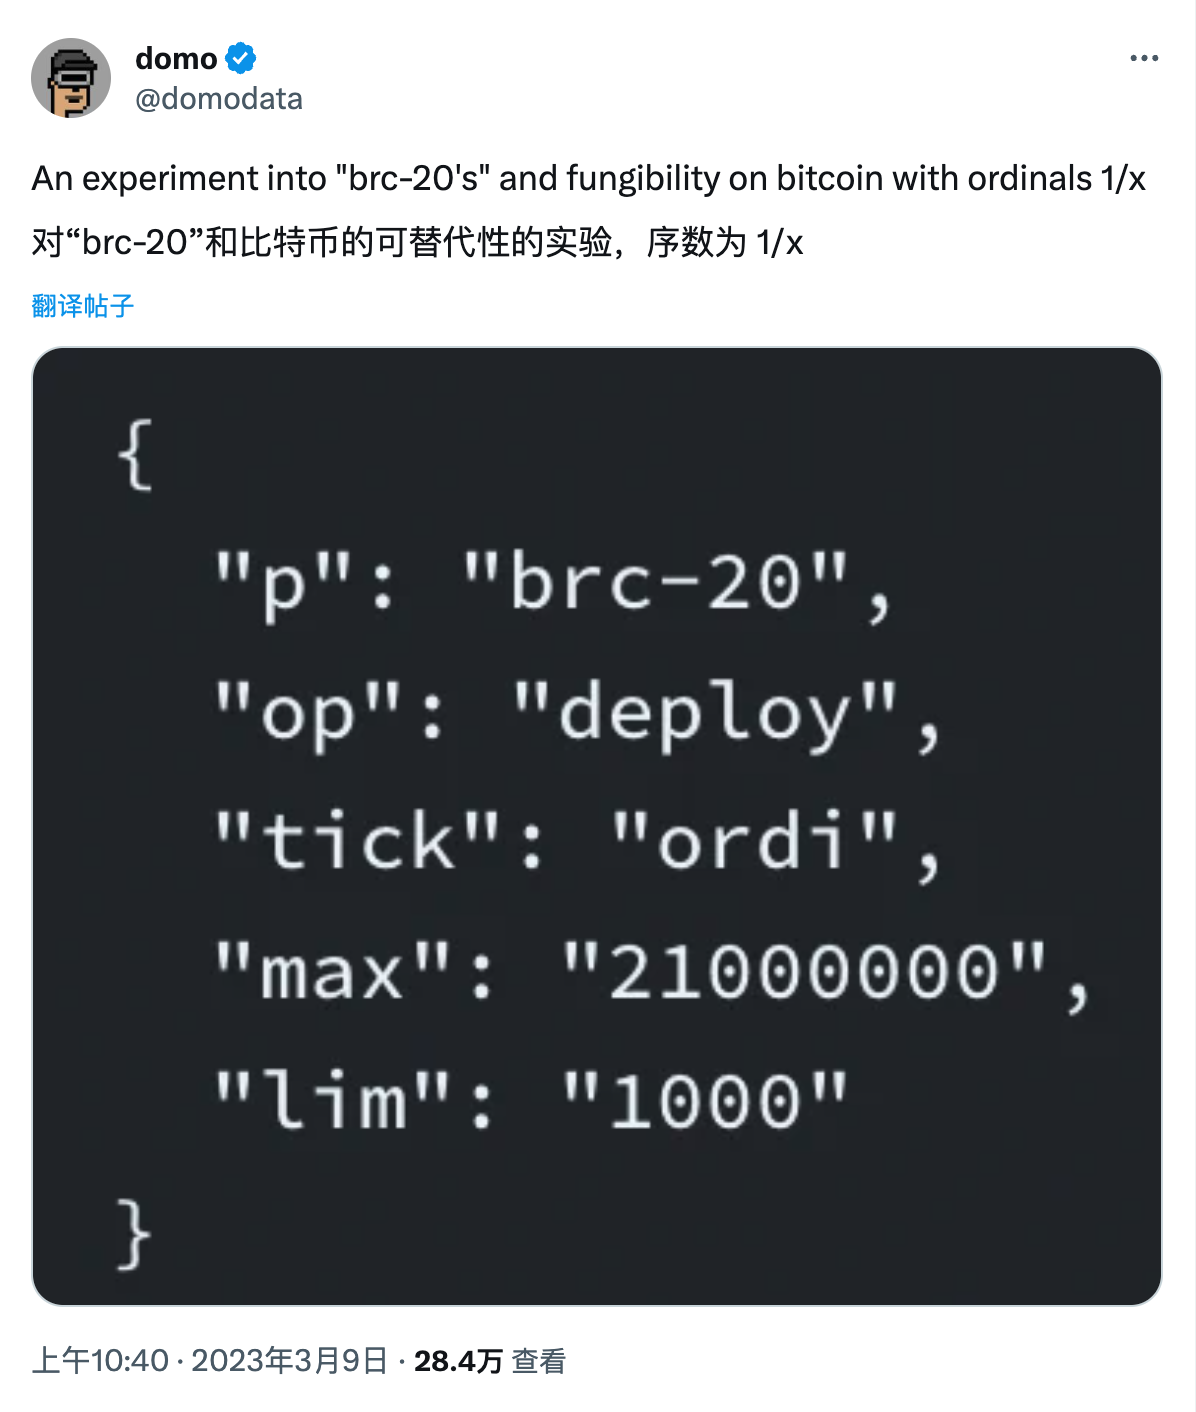Click the opening curly brace in code image
1196x1412 pixels.
(135, 455)
